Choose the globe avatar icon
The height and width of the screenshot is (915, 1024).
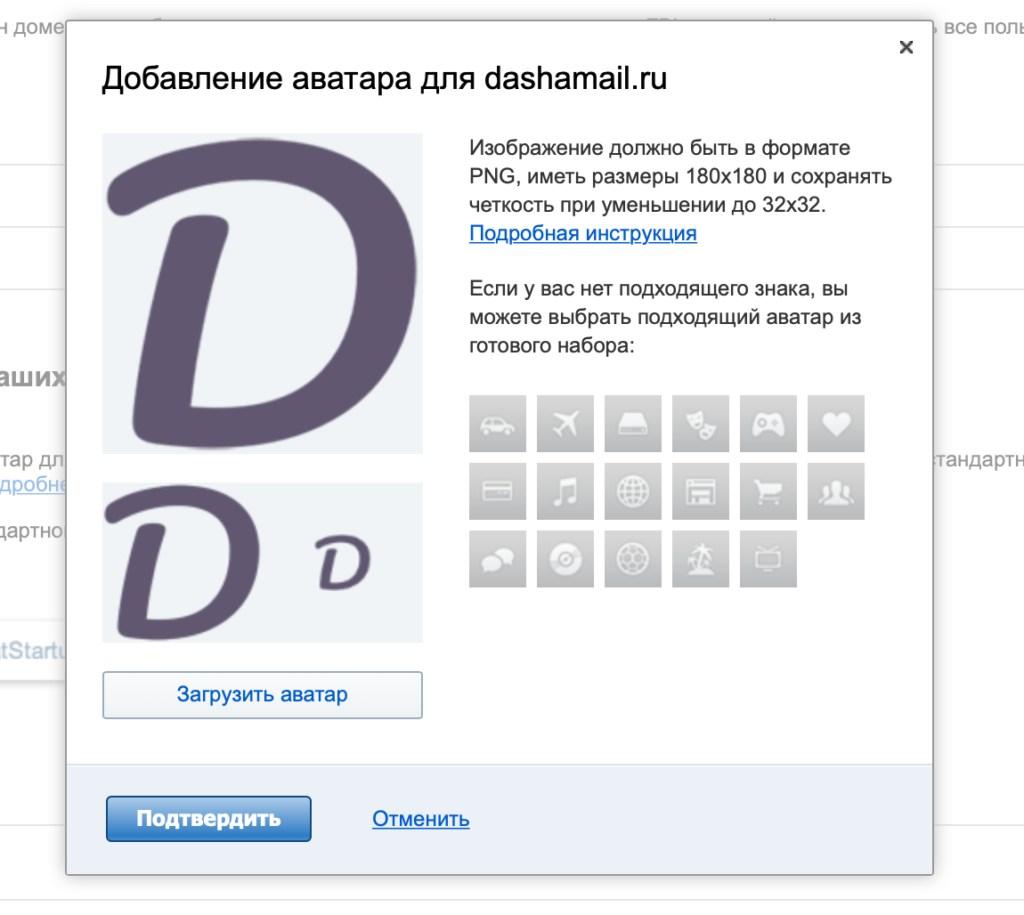click(x=633, y=491)
